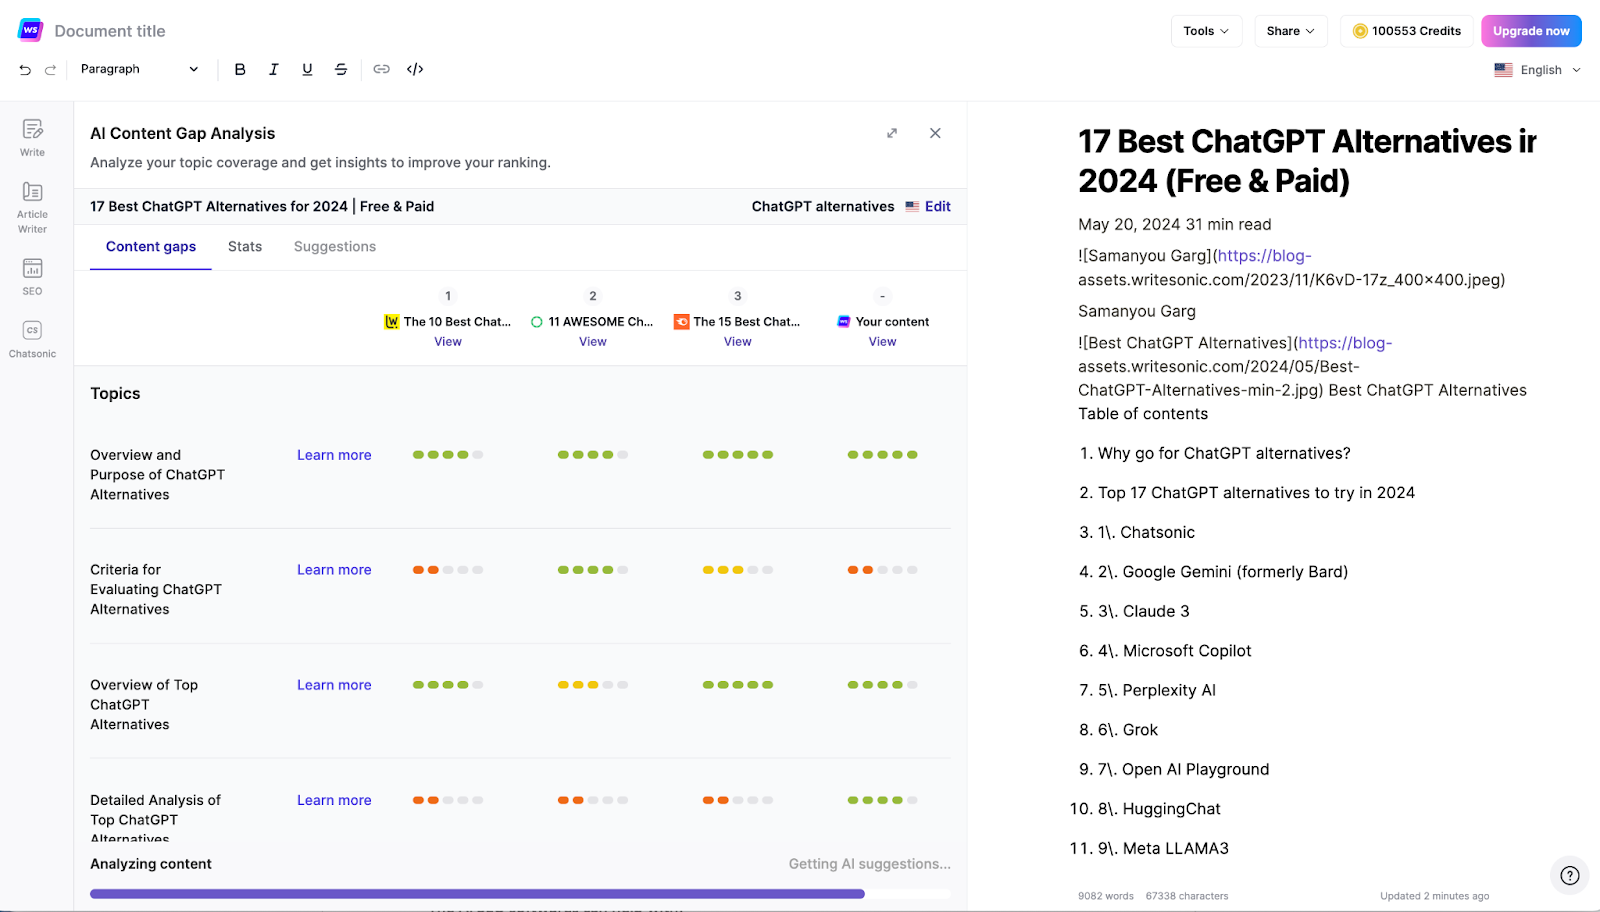The height and width of the screenshot is (912, 1600).
Task: View The 10 Best Chat competitor
Action: 448,342
